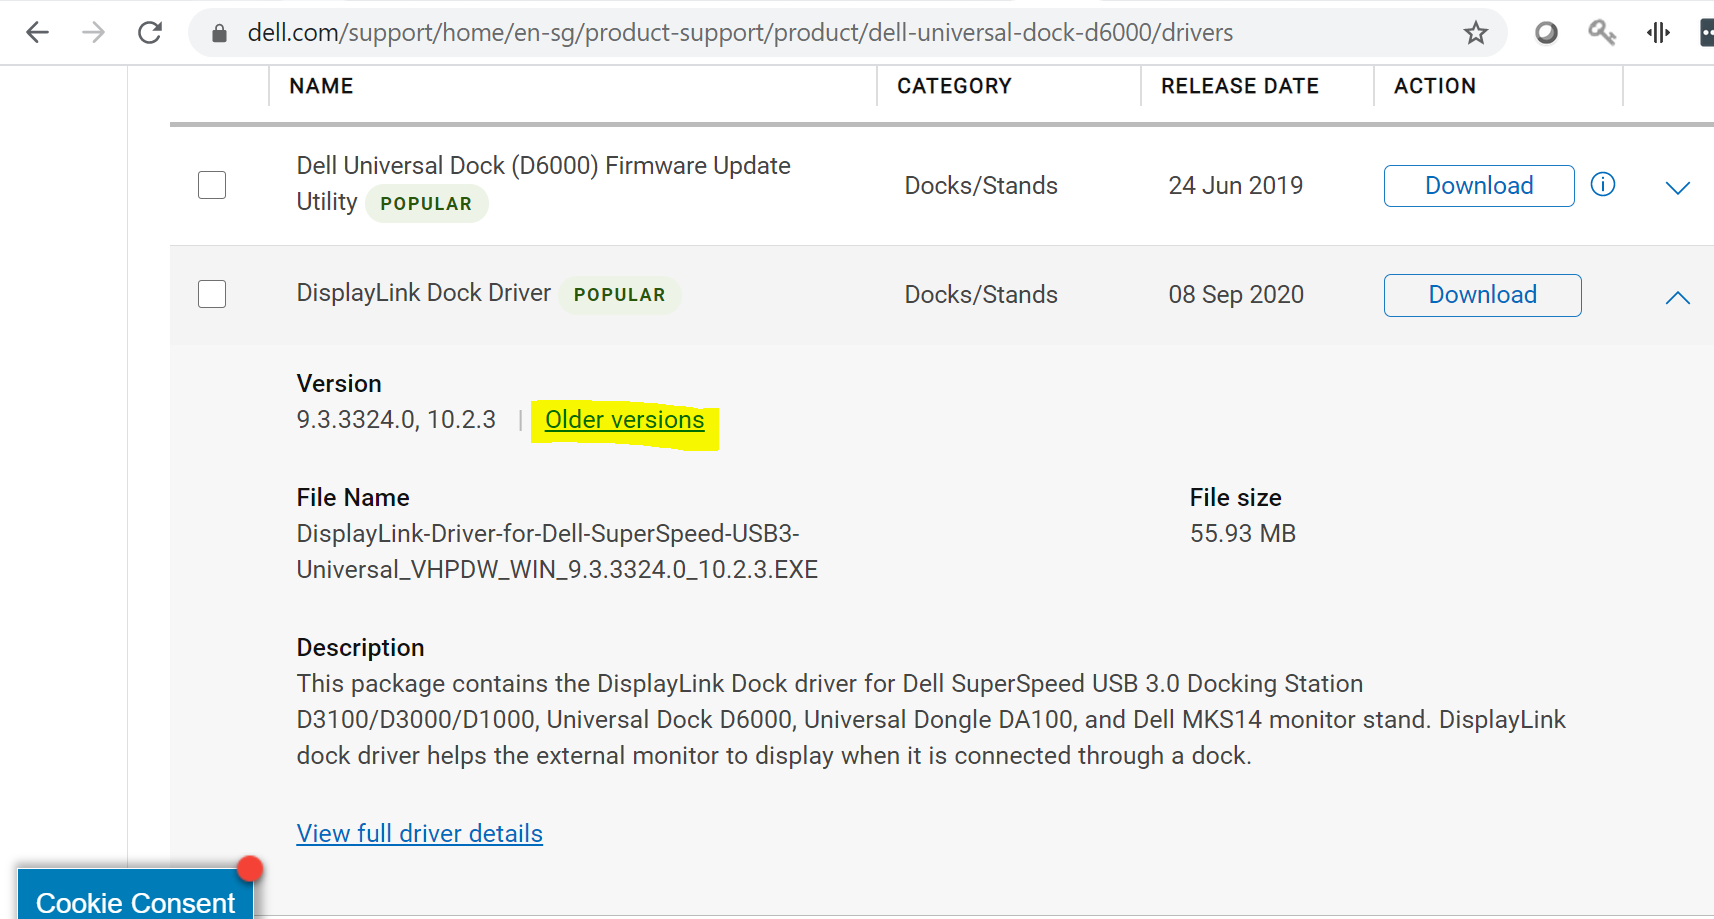Expand the Firmware Update Utility row details
The width and height of the screenshot is (1714, 919).
coord(1677,187)
